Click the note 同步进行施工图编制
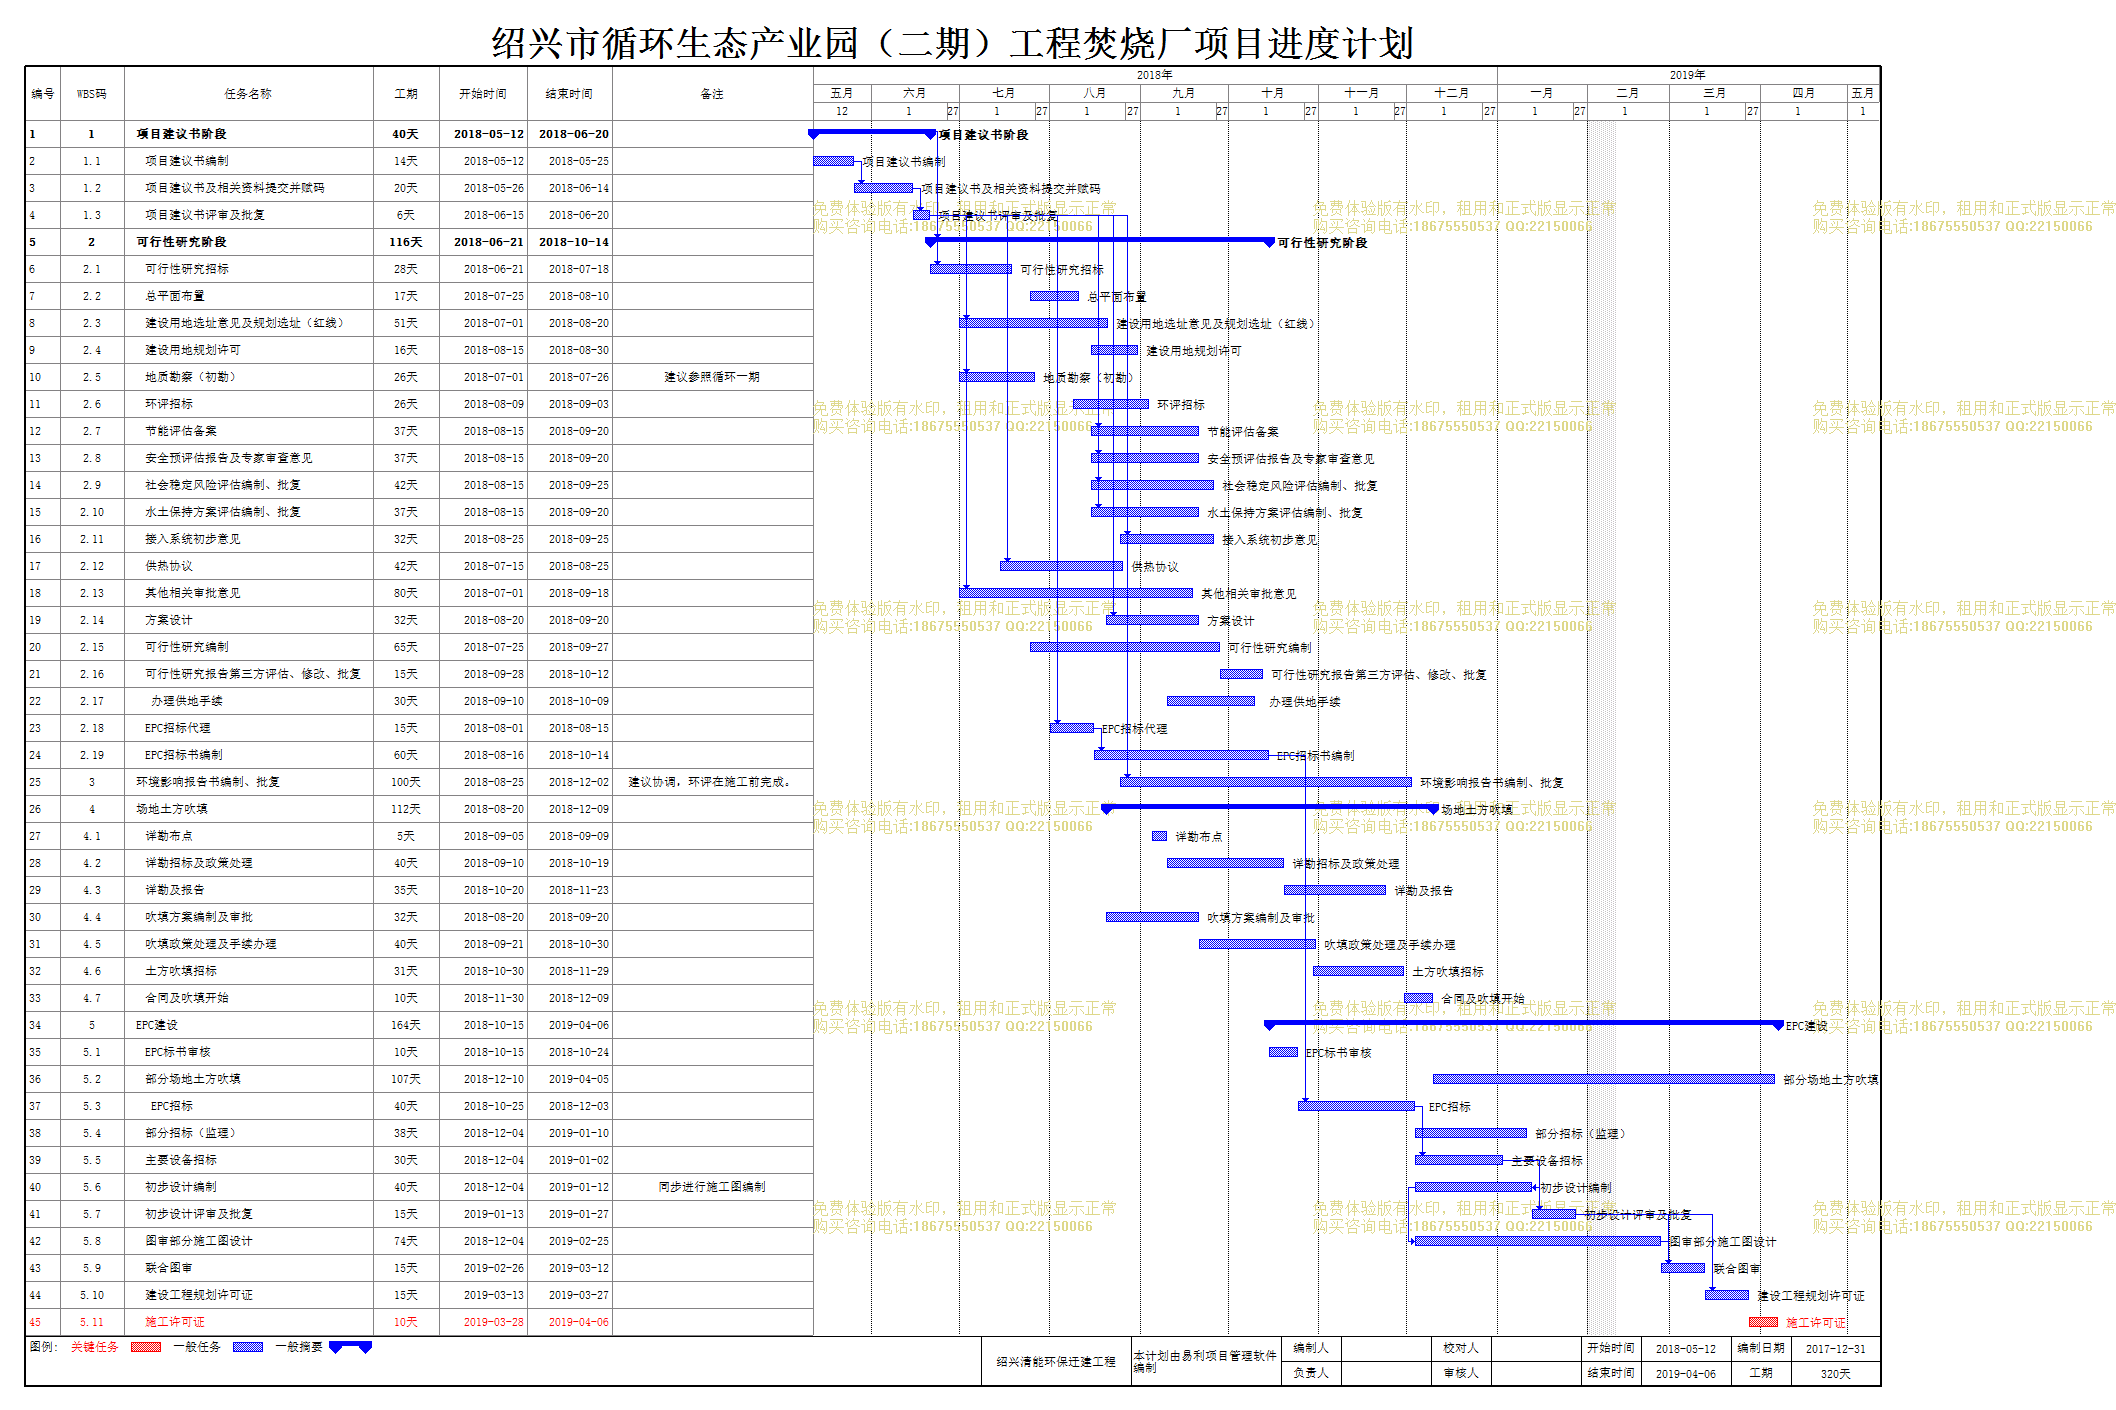This screenshot has width=2116, height=1410. coord(712,1187)
